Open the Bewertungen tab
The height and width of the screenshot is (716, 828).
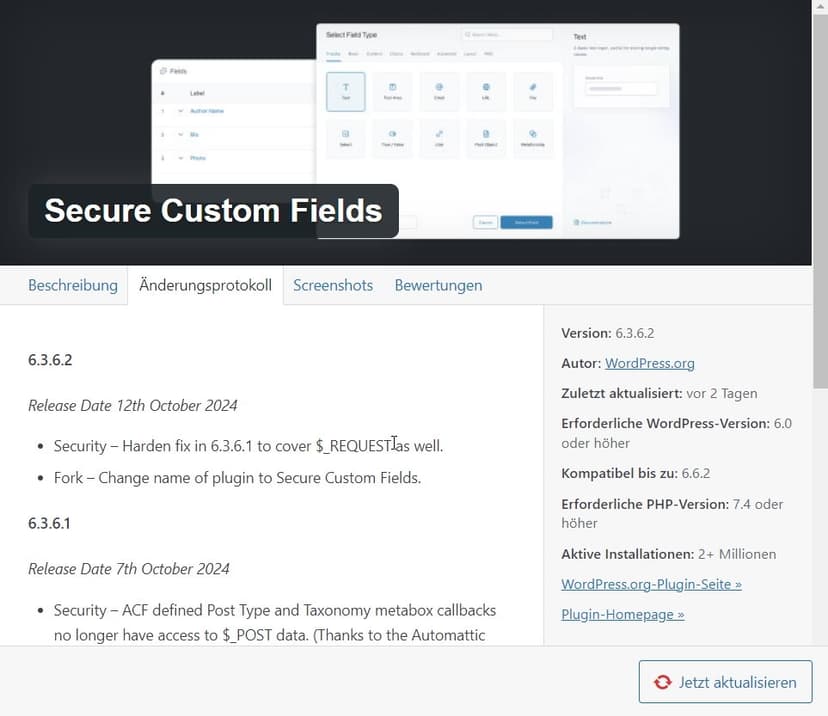(438, 285)
